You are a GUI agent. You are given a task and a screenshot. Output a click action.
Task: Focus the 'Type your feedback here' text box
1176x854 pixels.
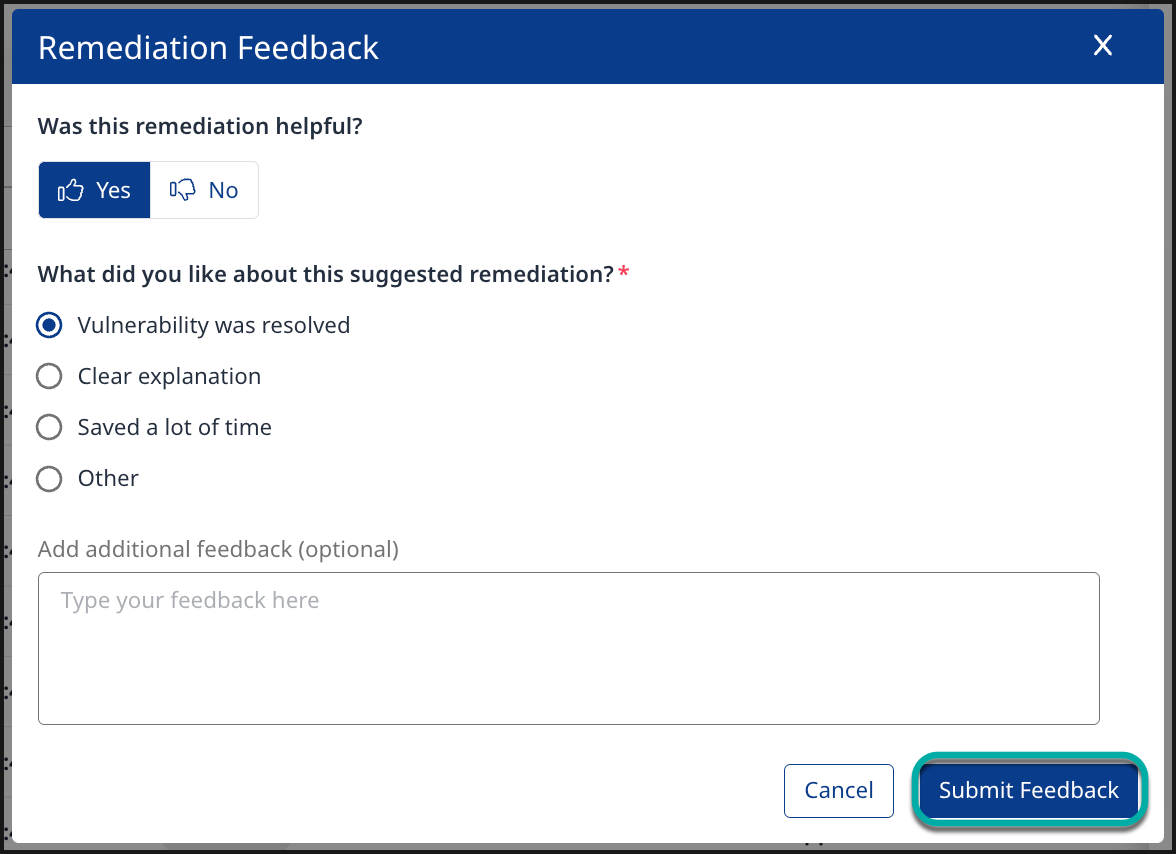pos(568,648)
